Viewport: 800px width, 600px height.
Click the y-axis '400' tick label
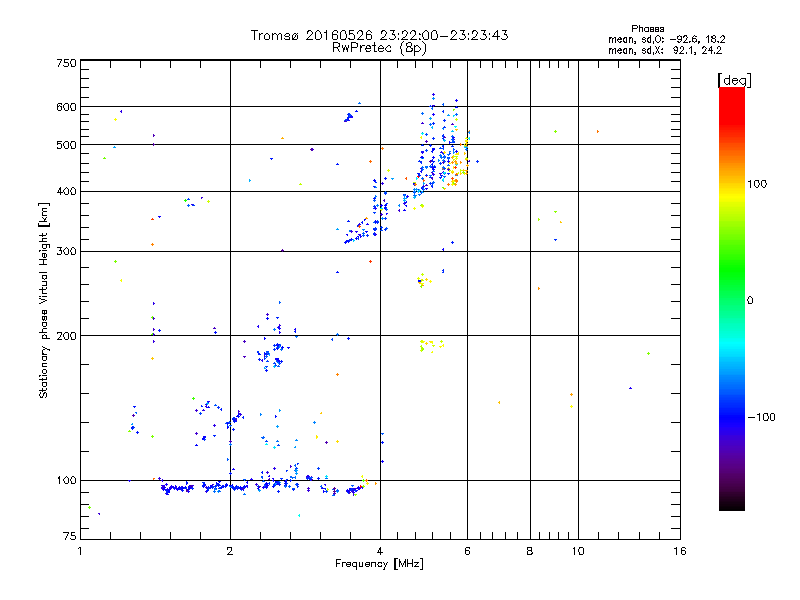tap(66, 192)
